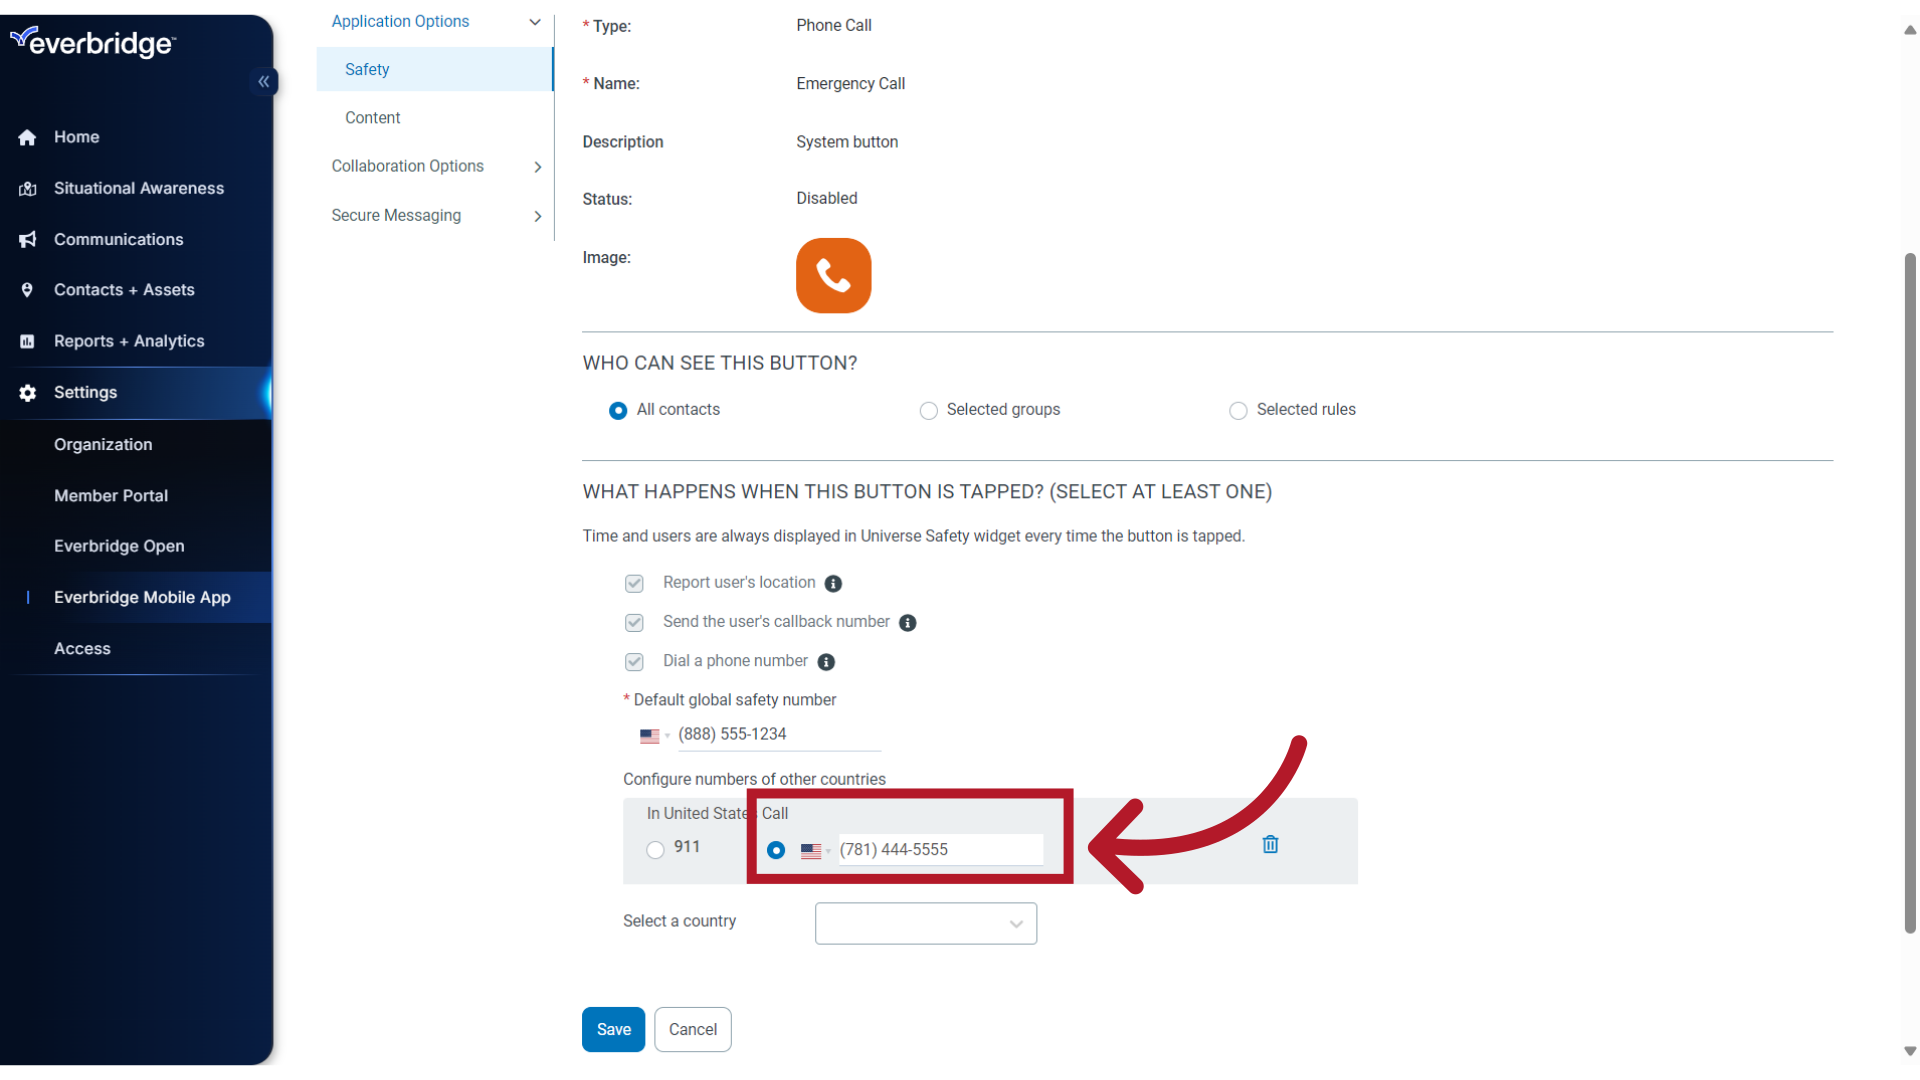Screen dimensions: 1920x1080
Task: Open the Select a country dropdown
Action: 925,923
